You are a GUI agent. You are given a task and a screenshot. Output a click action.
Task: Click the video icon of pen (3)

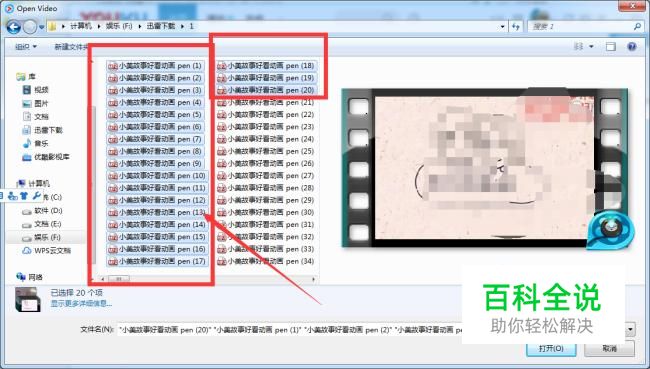coord(113,90)
